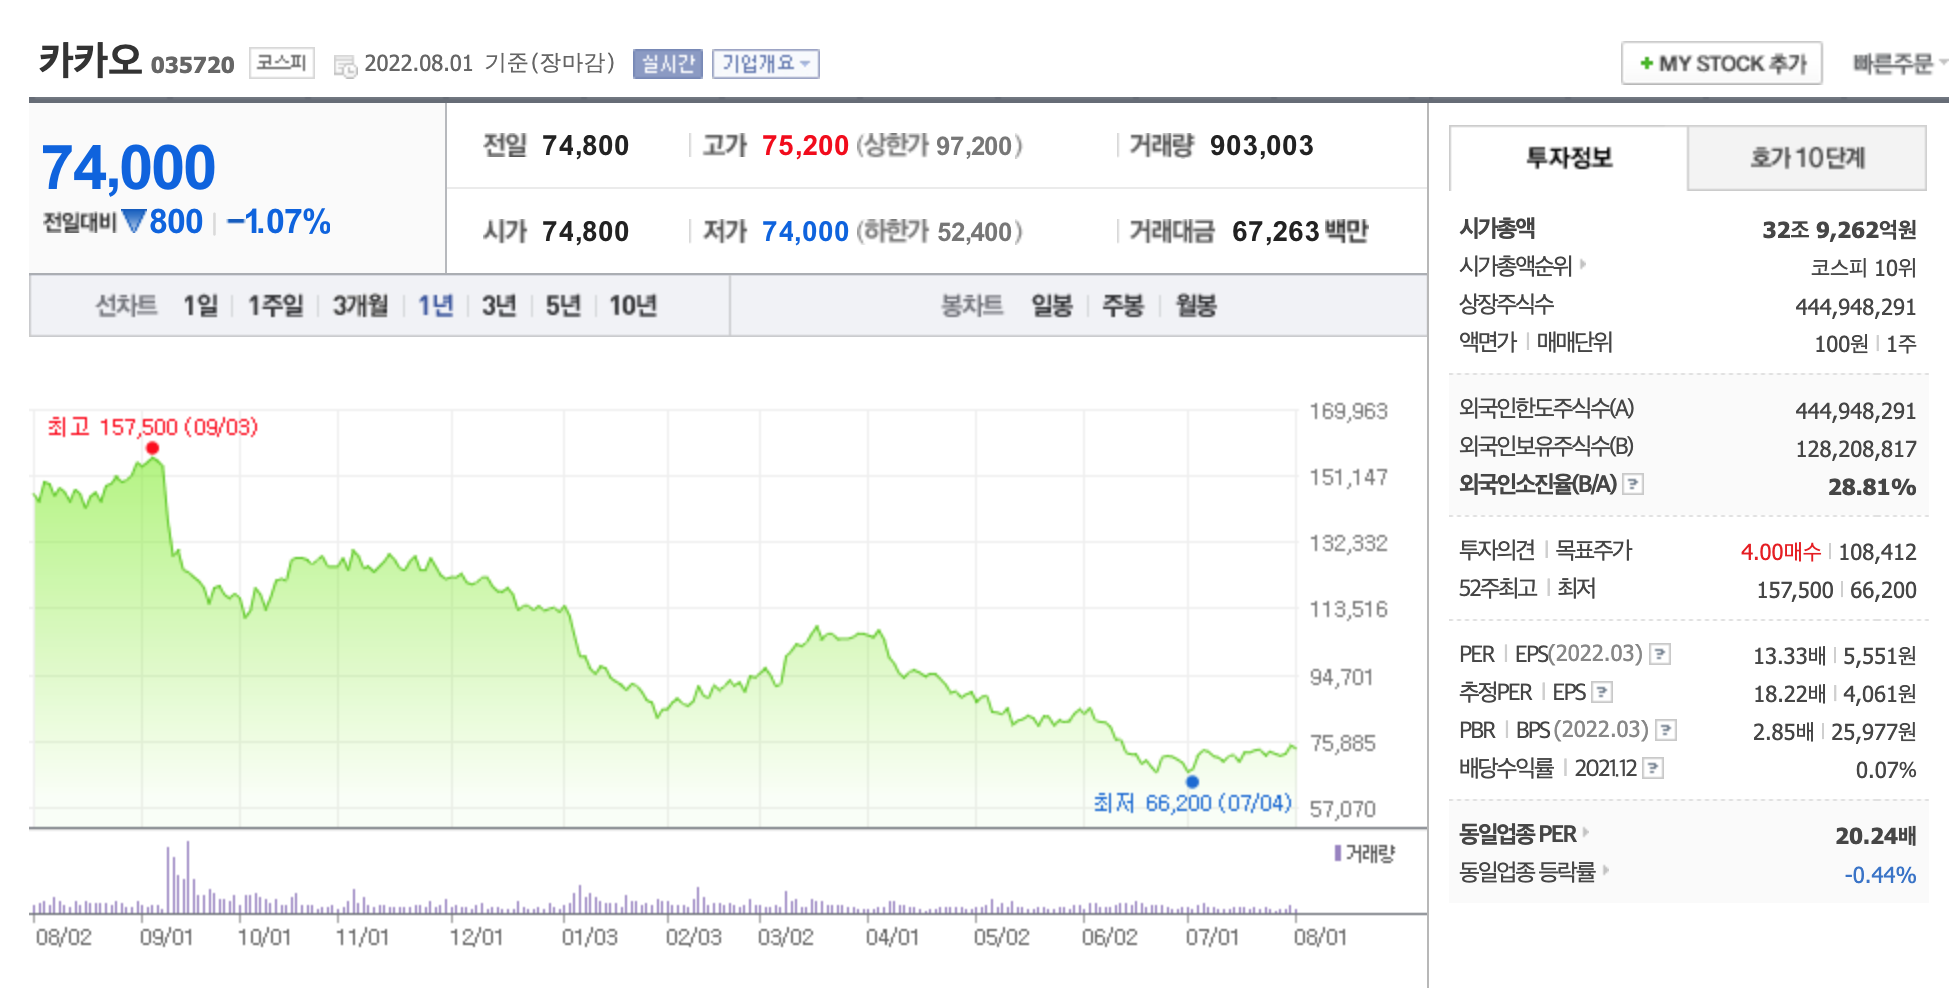
Task: Click the 거래량 volume chart legend
Action: coord(1364,853)
